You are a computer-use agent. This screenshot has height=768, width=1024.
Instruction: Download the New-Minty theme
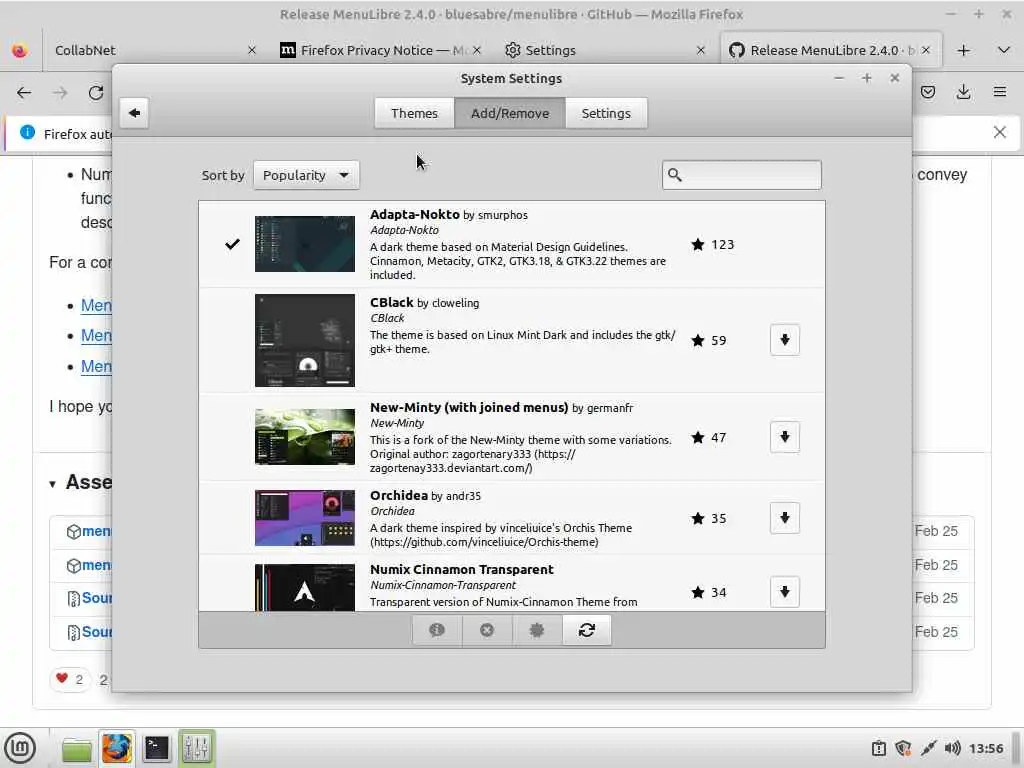[x=784, y=436]
